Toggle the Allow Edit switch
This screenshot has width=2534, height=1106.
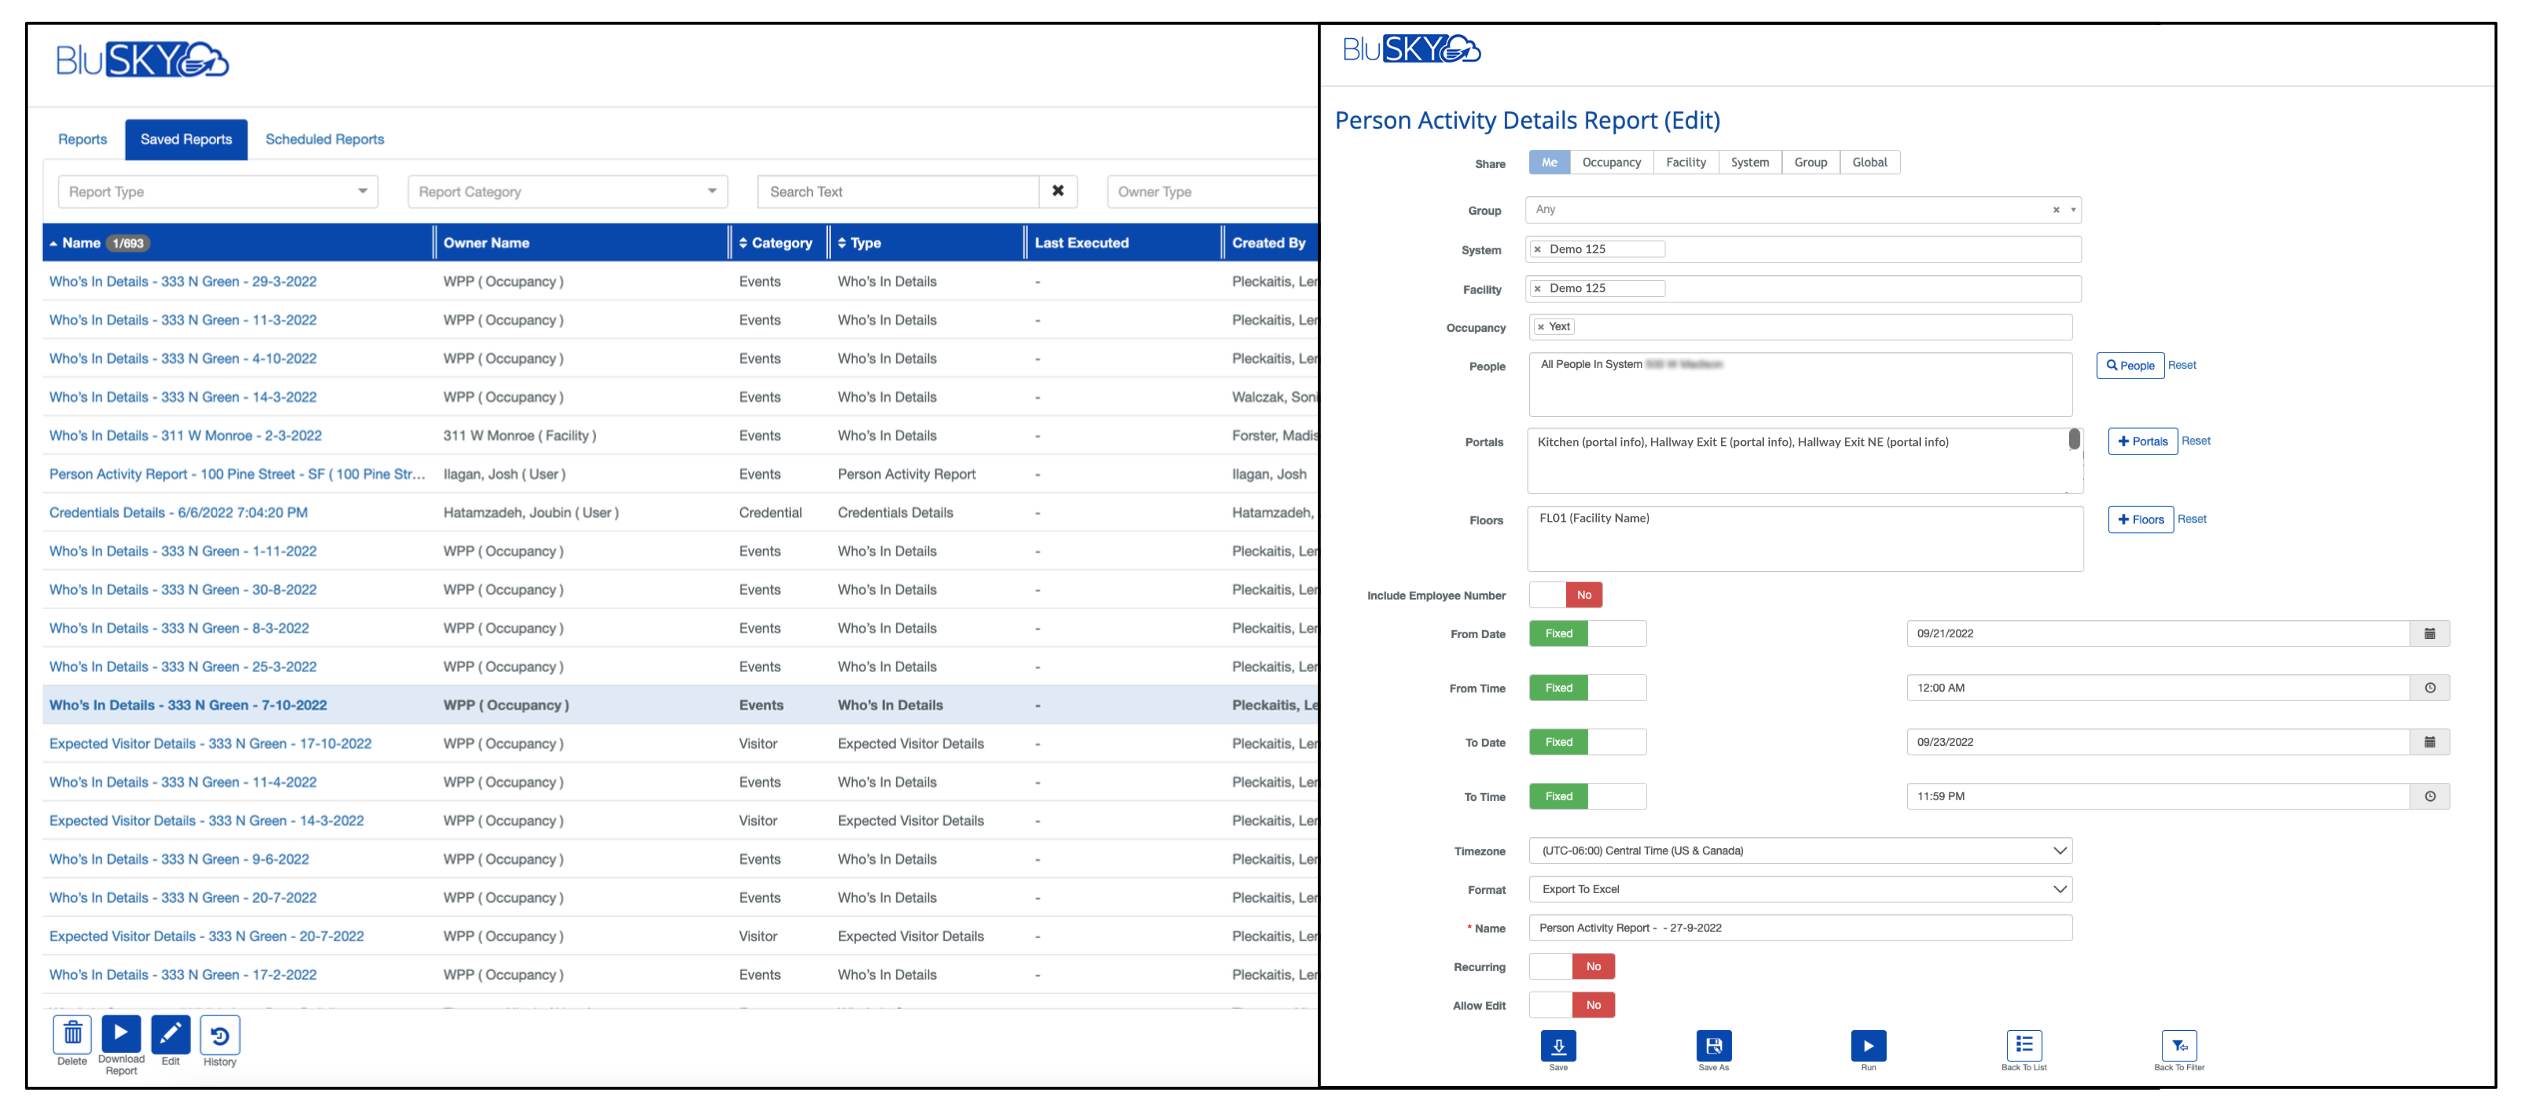(1572, 1005)
